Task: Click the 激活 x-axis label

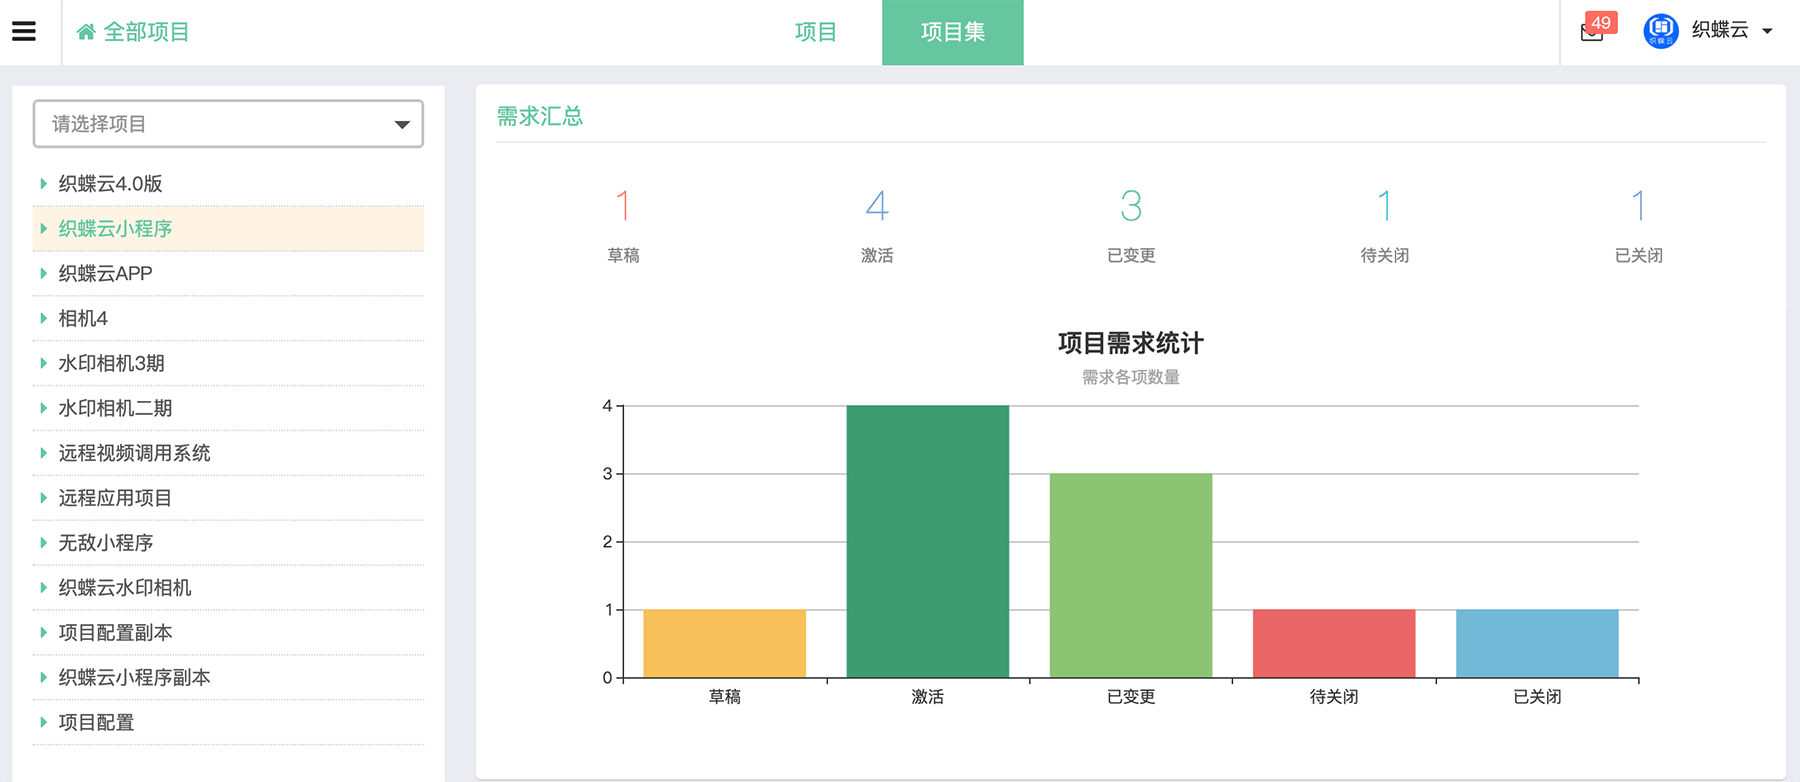Action: pyautogui.click(x=928, y=697)
